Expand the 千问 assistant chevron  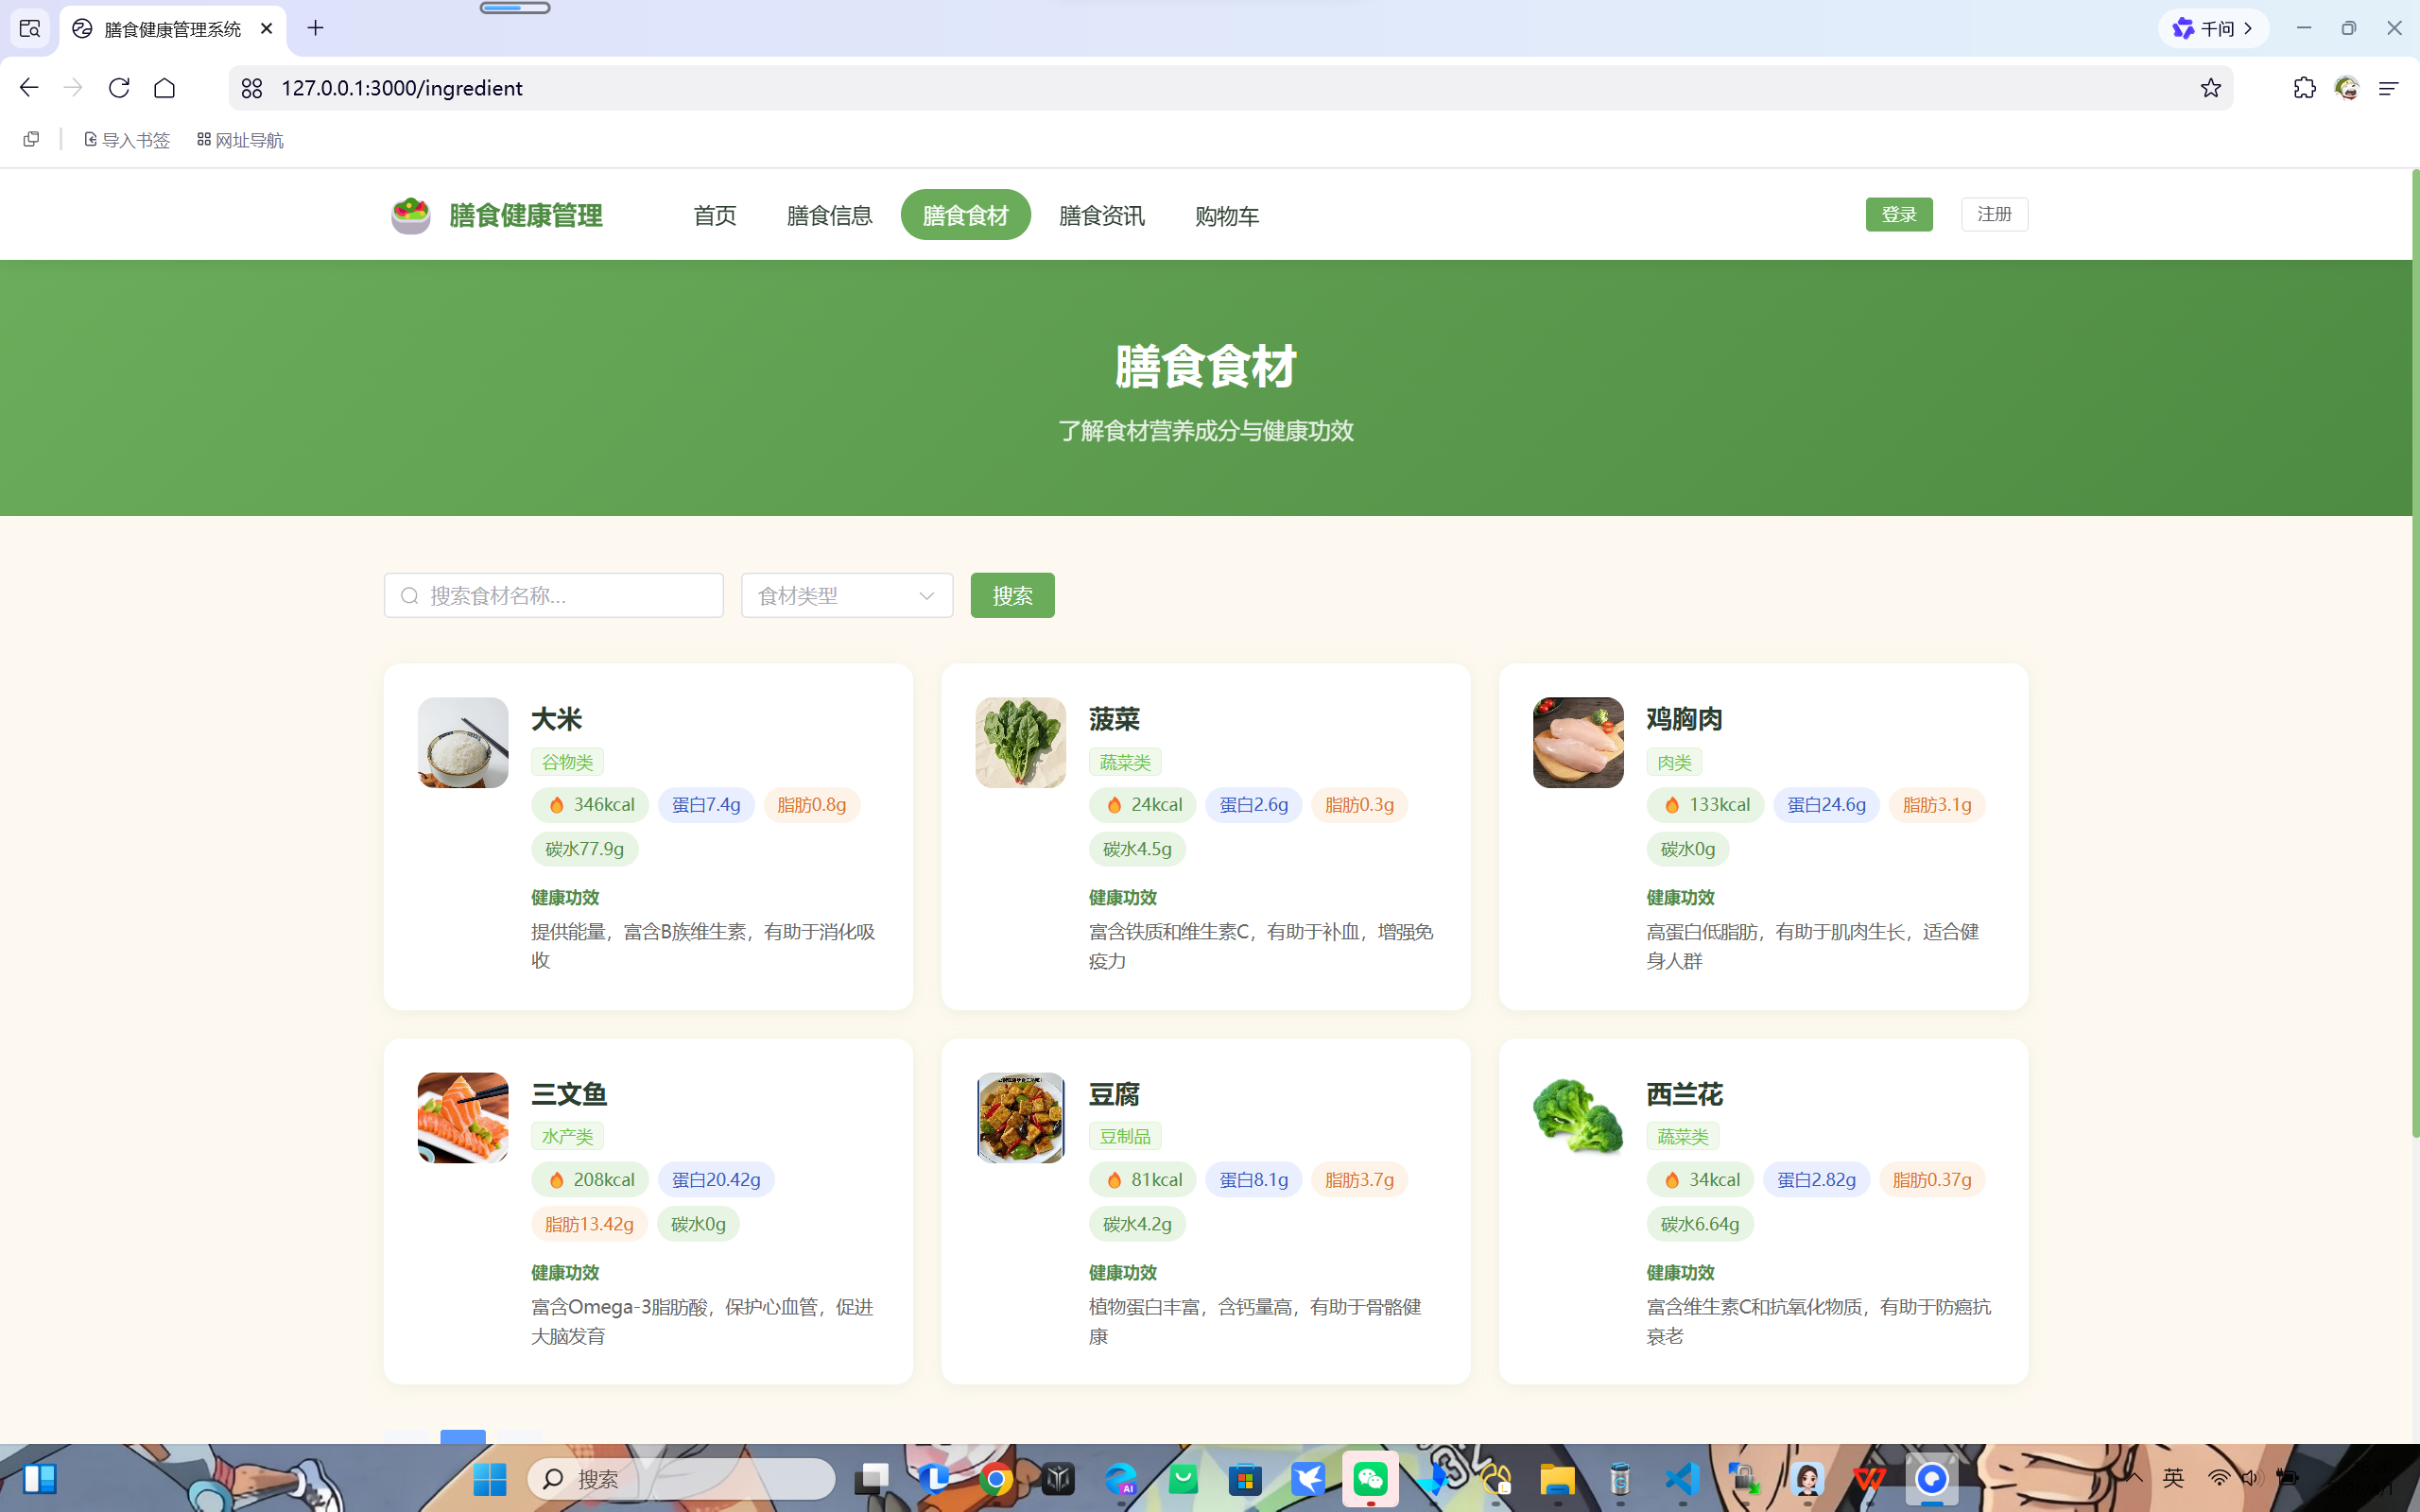tap(2250, 28)
